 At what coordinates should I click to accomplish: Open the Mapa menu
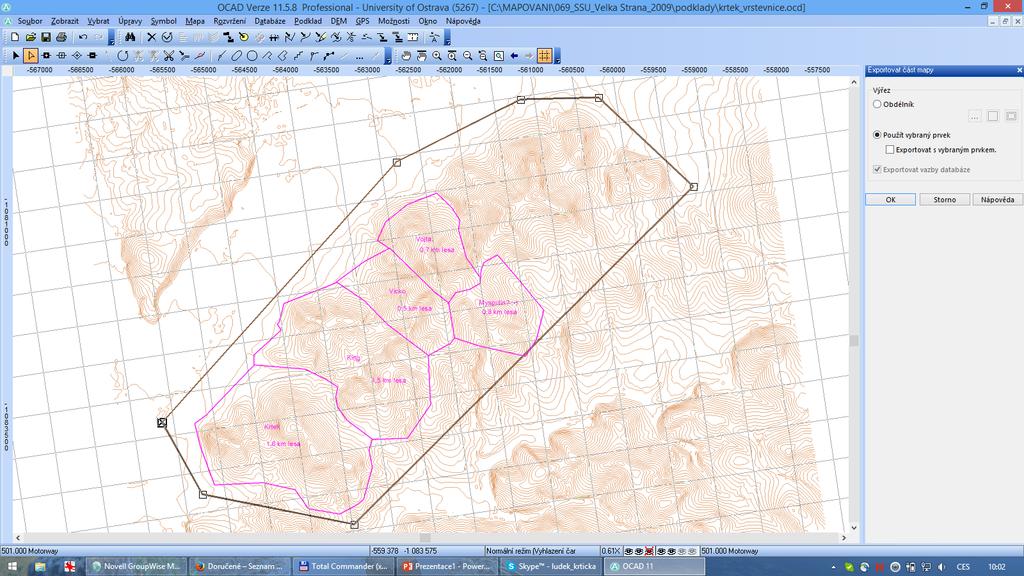tap(195, 21)
